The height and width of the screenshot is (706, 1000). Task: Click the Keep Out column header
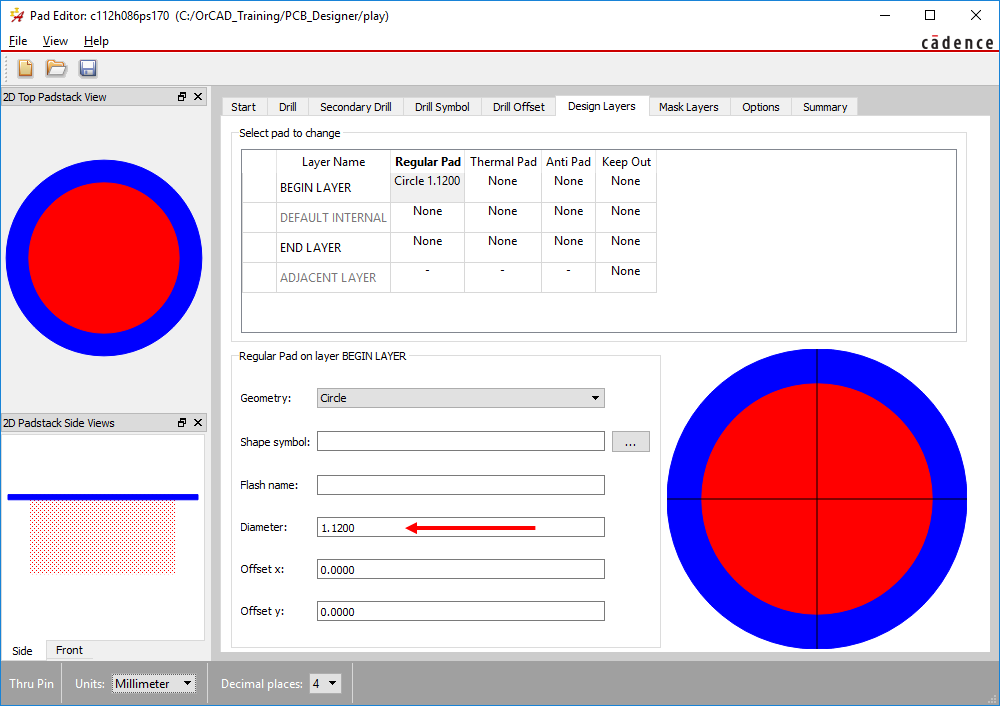(x=626, y=162)
